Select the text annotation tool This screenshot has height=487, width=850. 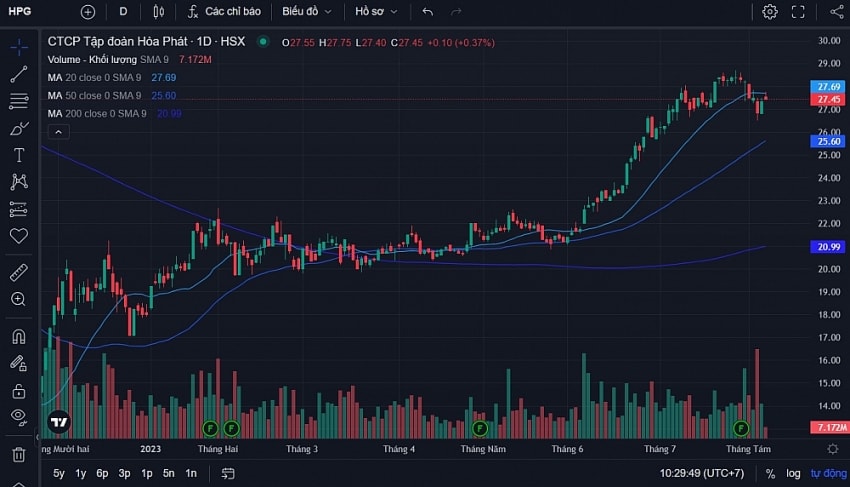(19, 155)
